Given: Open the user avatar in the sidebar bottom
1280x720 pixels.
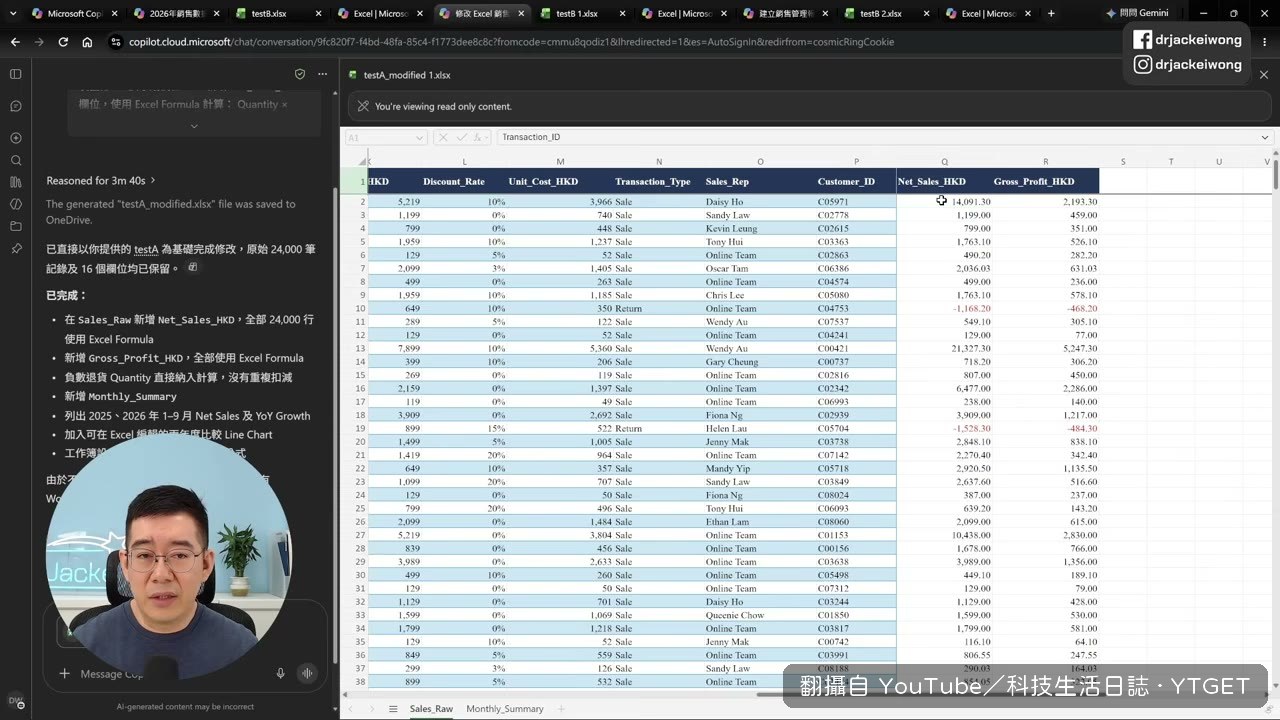Looking at the screenshot, I should point(15,701).
